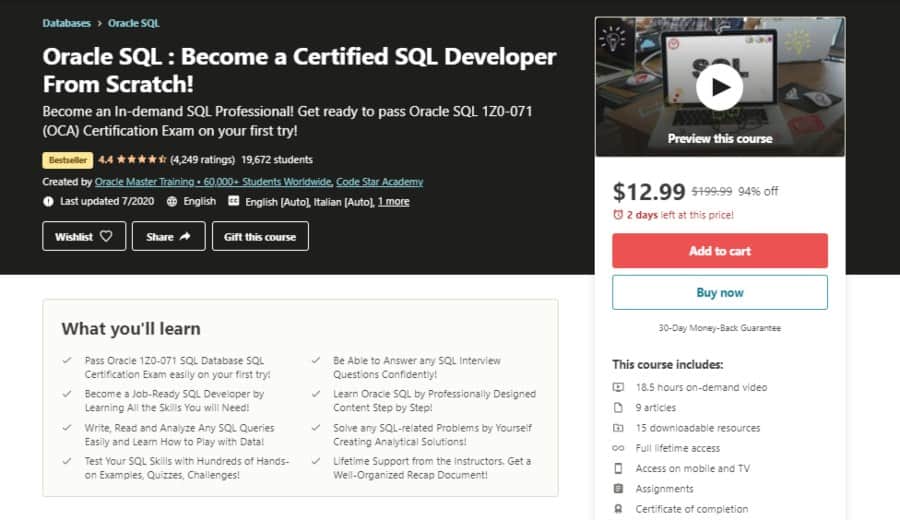Play the course preview video
The height and width of the screenshot is (520, 900).
point(719,87)
